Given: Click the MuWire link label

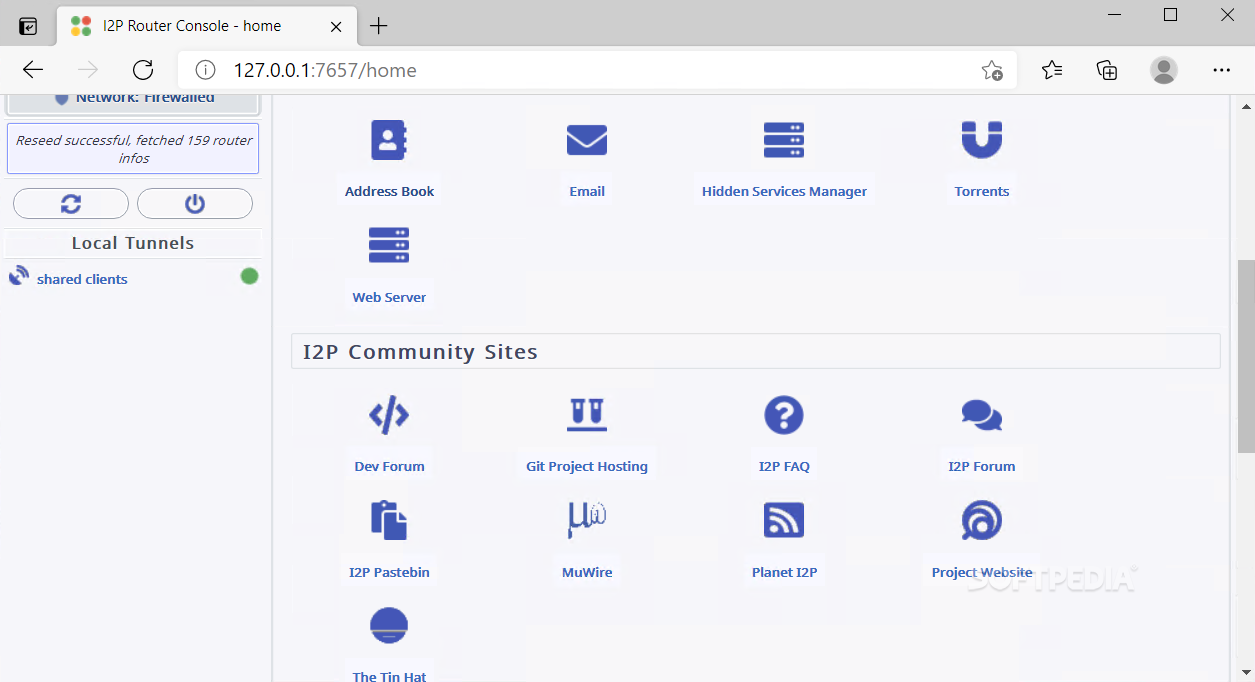Looking at the screenshot, I should [x=587, y=572].
